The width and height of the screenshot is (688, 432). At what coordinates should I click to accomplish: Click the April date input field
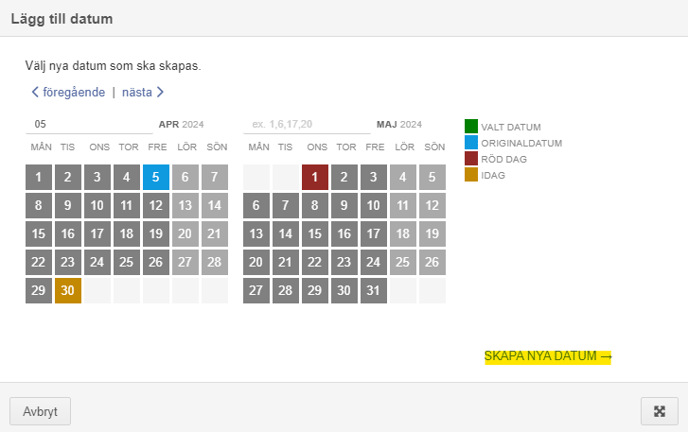pos(89,125)
